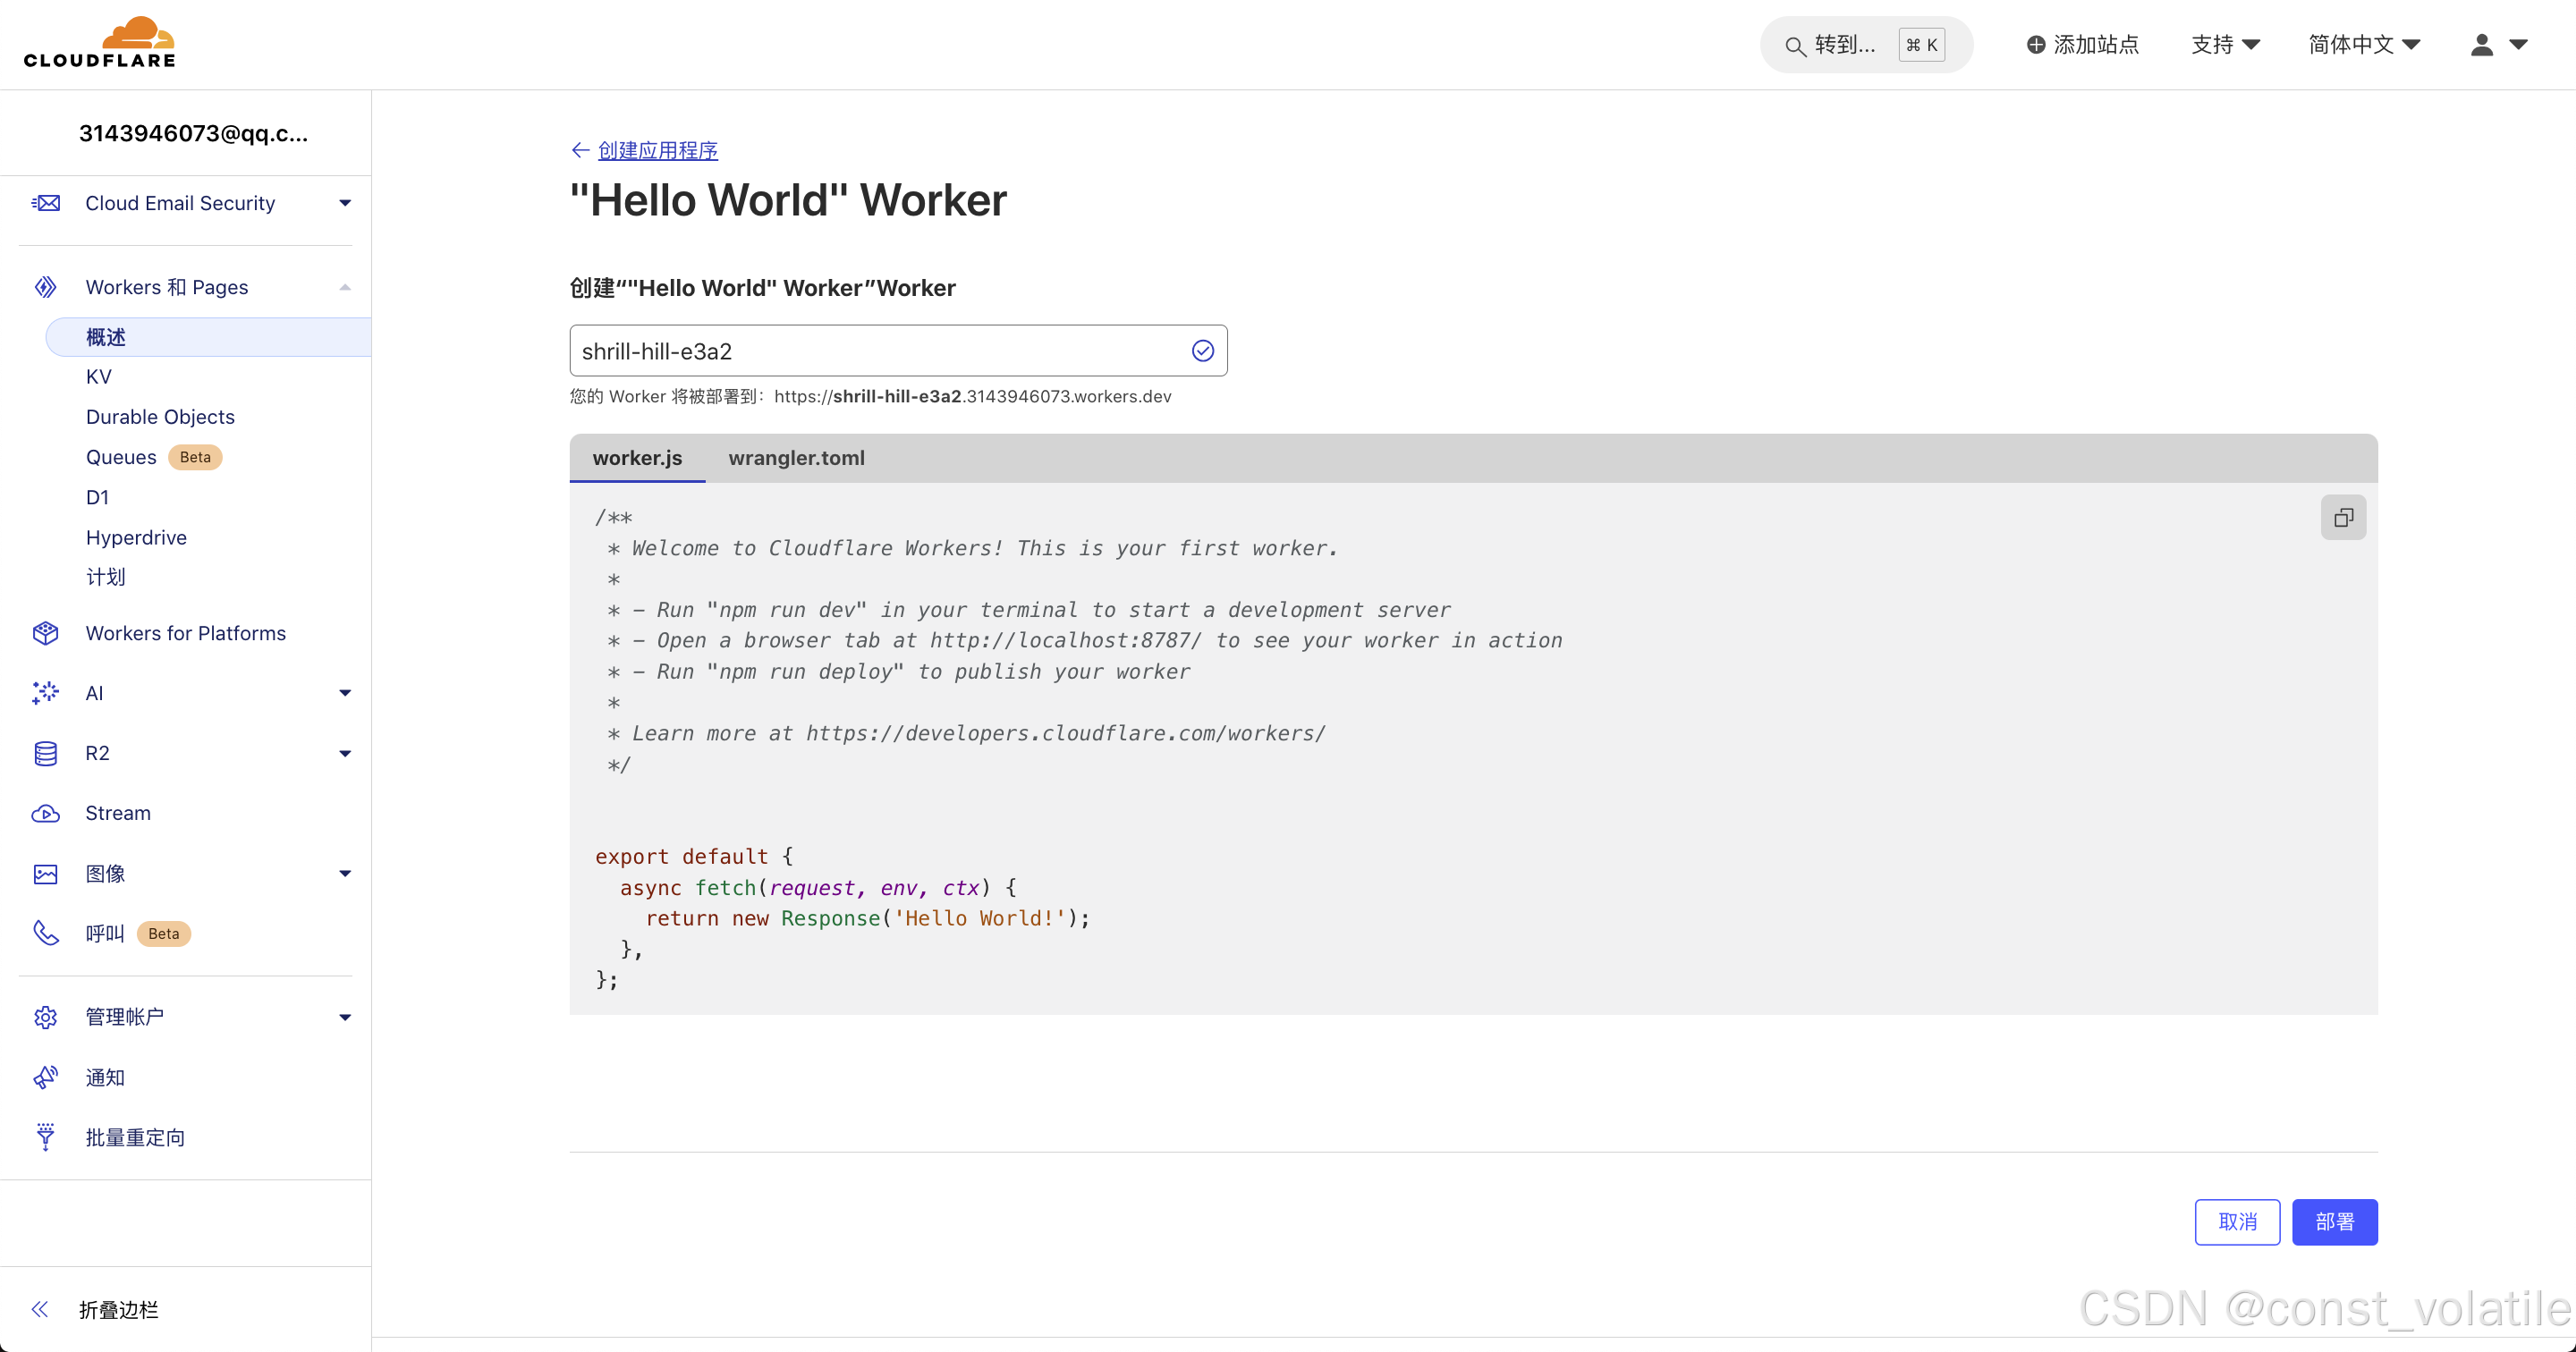Open Workers for Platforms via its sidebar icon
This screenshot has height=1352, width=2576.
pyautogui.click(x=46, y=633)
